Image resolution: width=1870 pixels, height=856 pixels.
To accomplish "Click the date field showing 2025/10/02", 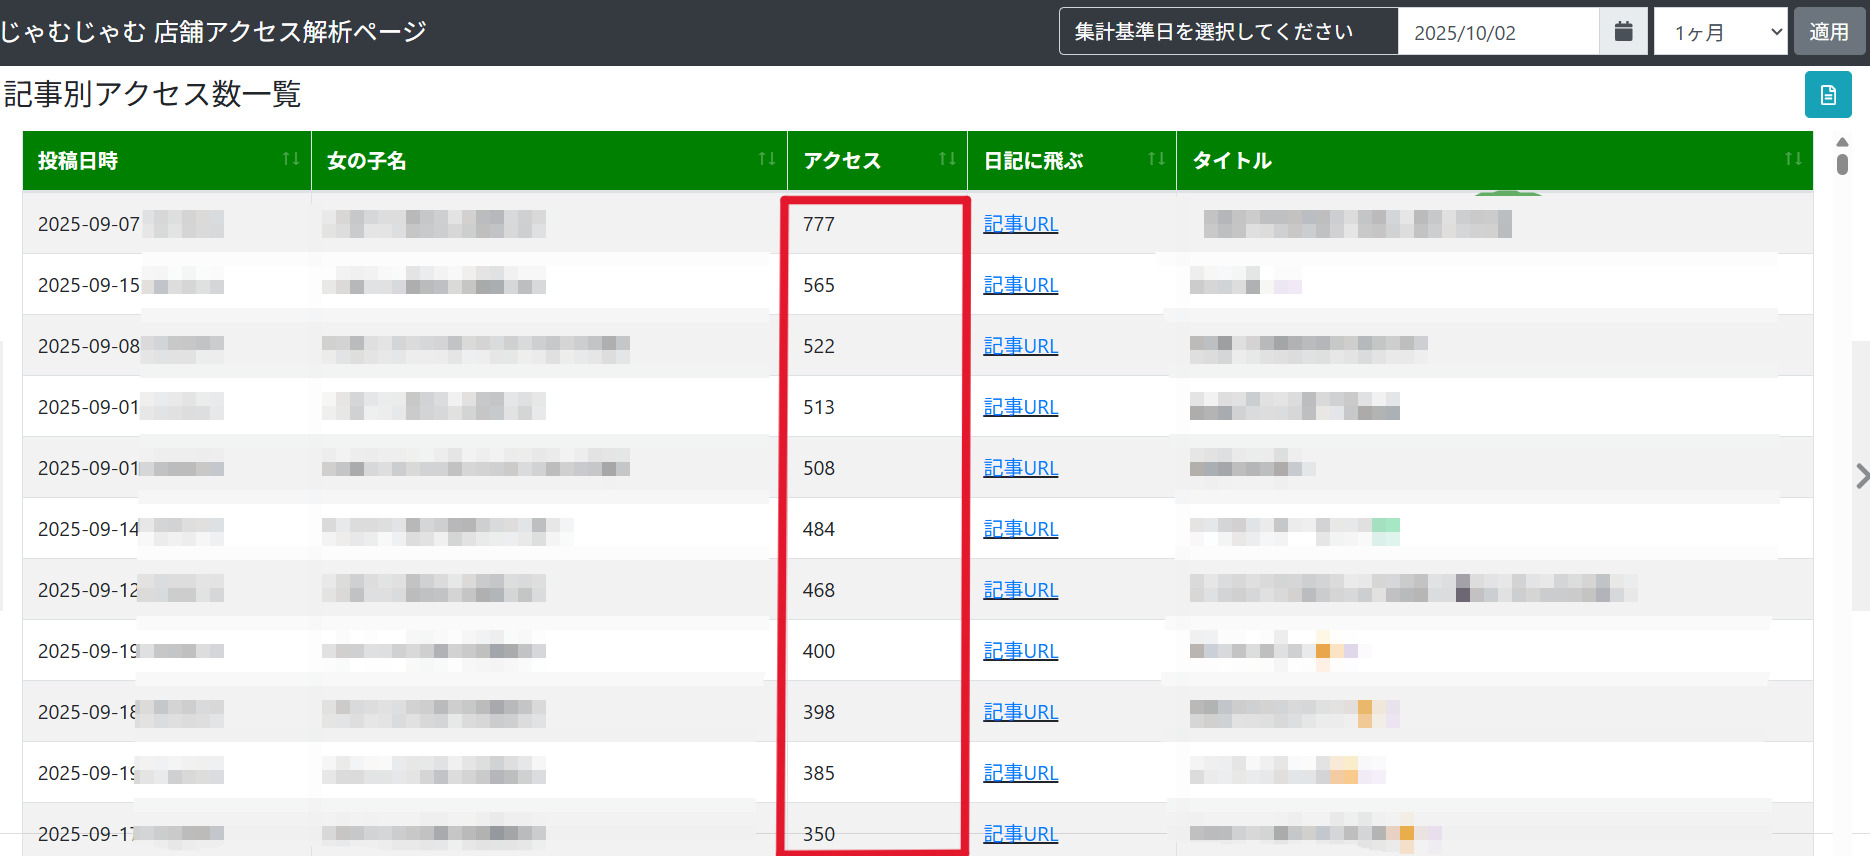I will tap(1498, 32).
